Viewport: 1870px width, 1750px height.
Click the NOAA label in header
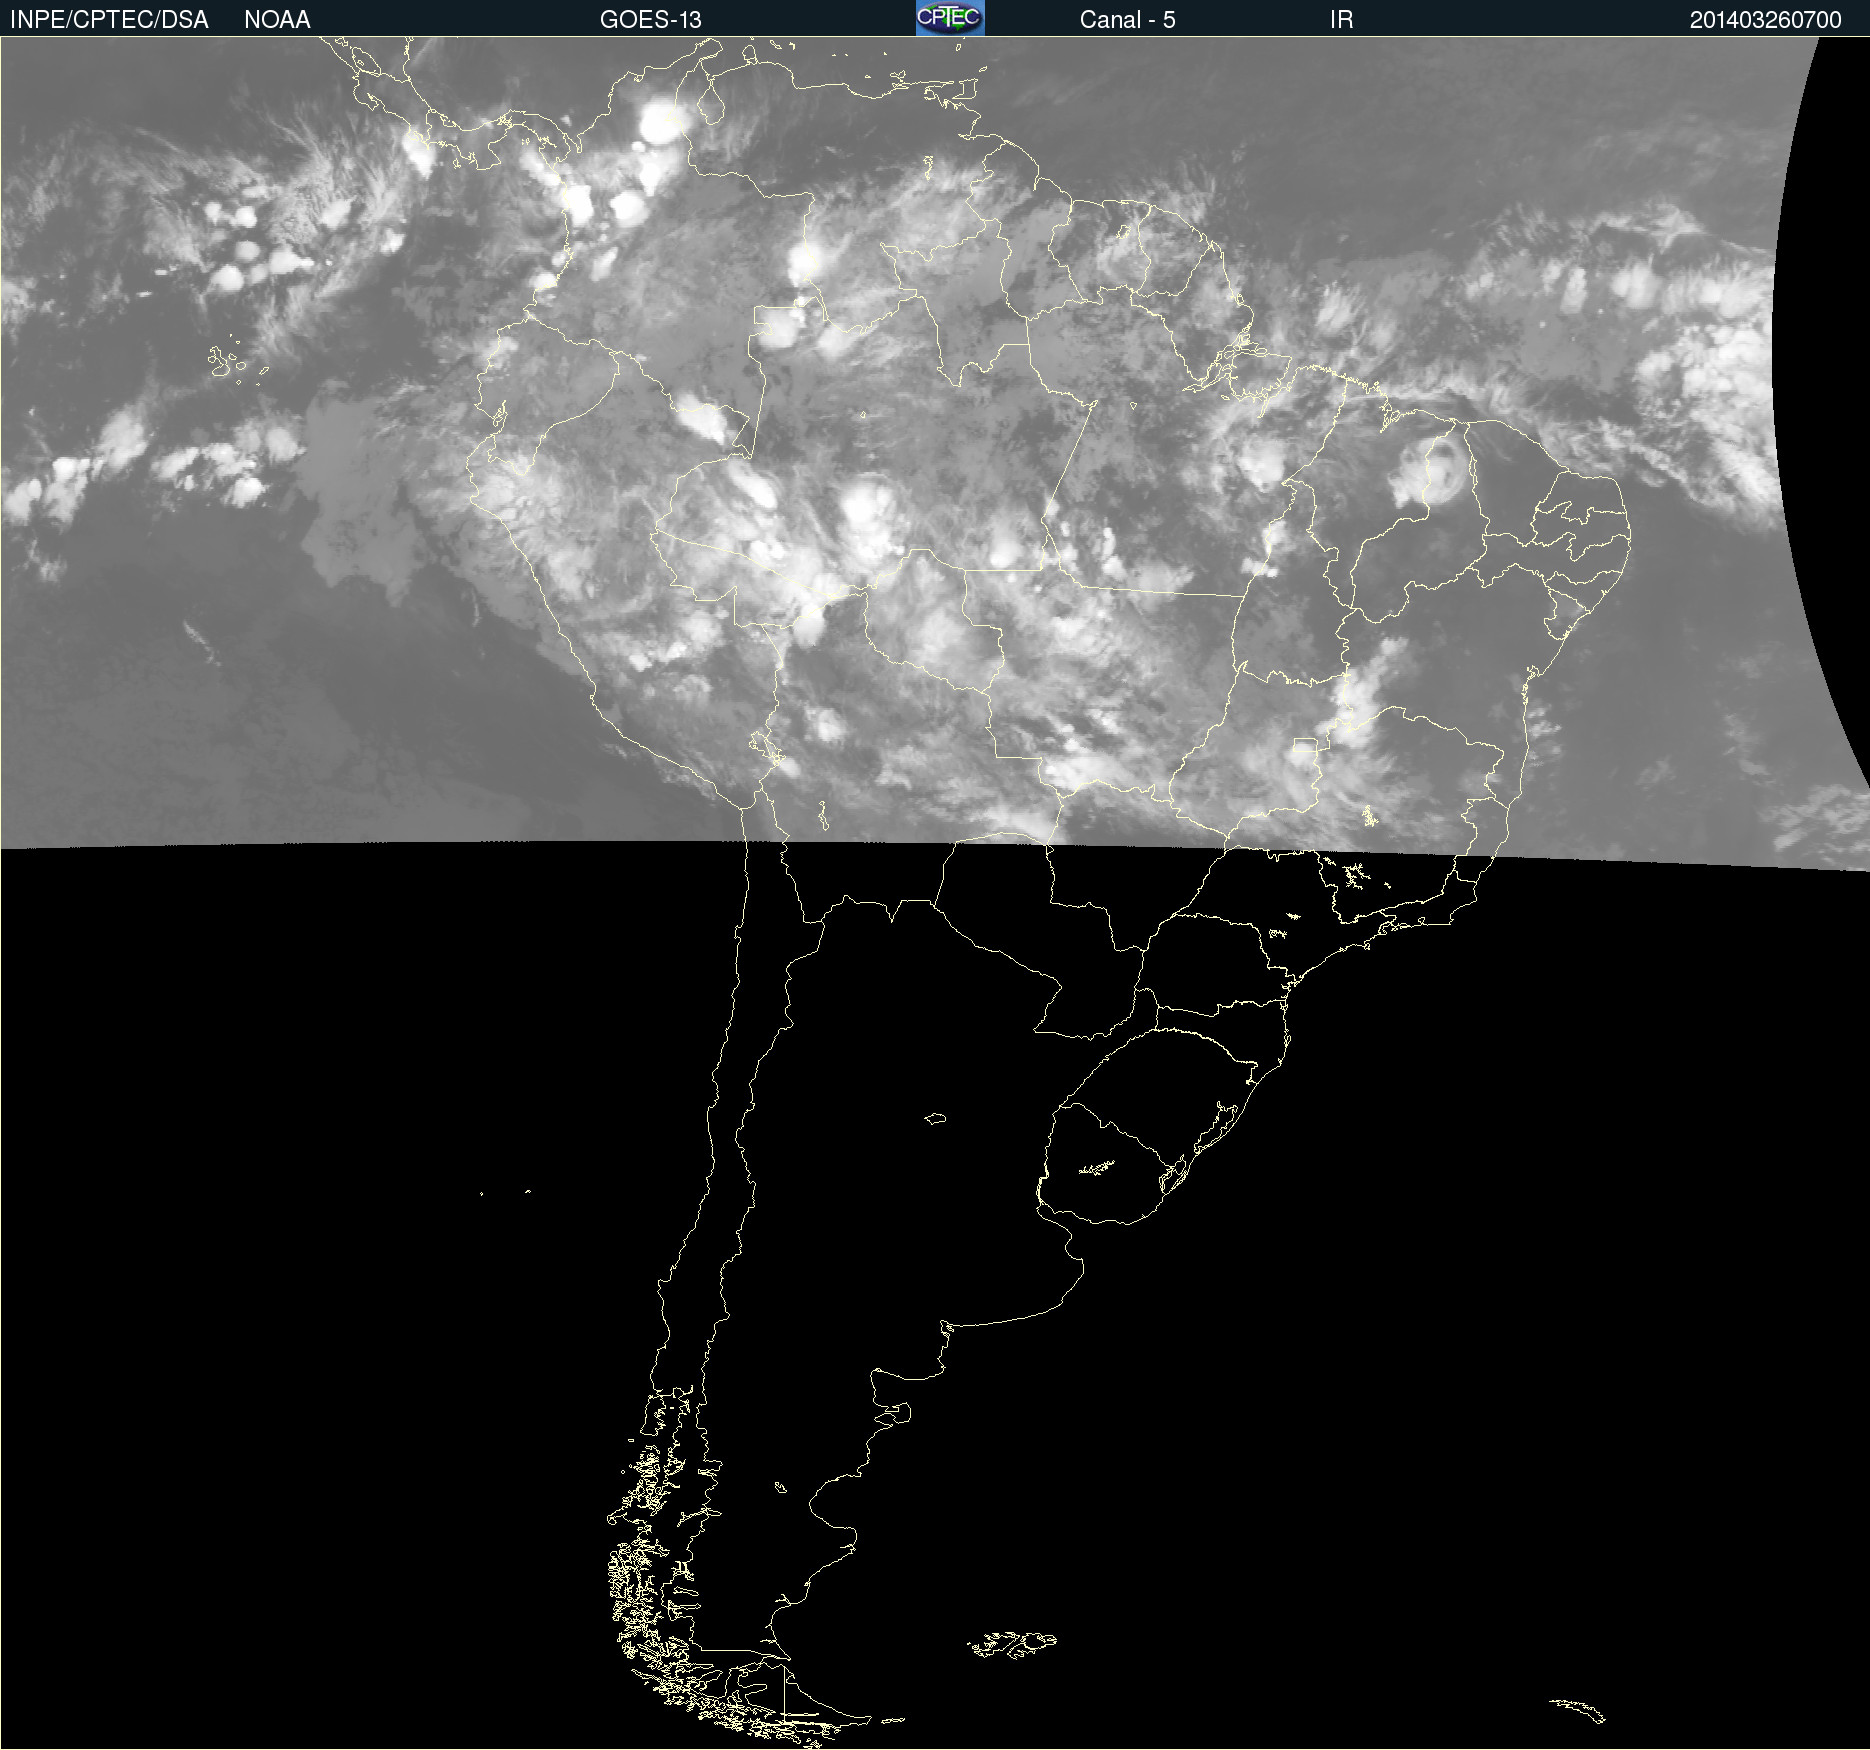click(x=277, y=20)
